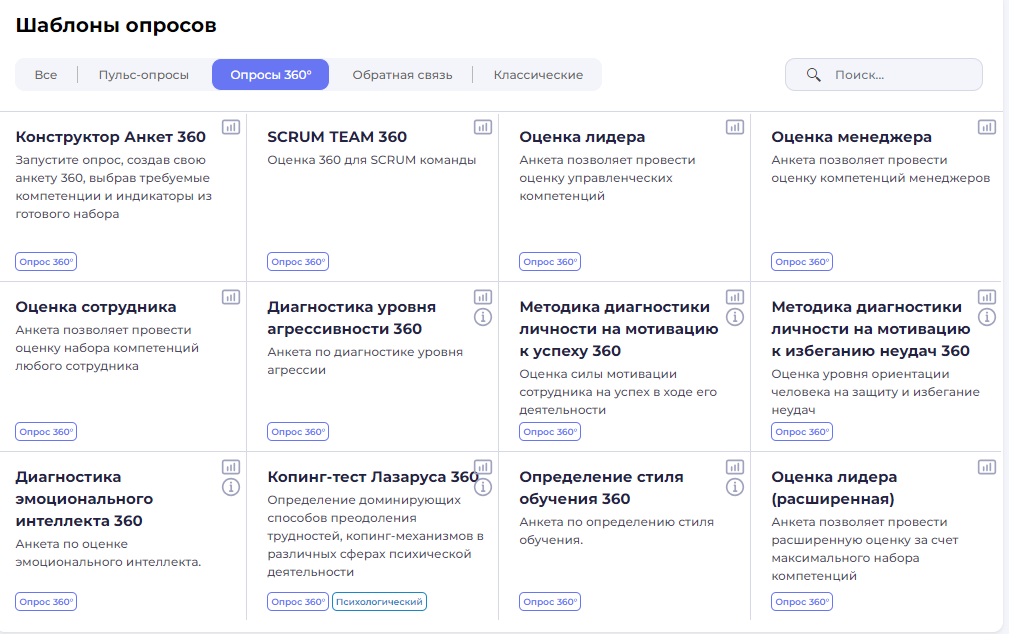Click the chart icon on Конструктор Анкет 360 card
The width and height of the screenshot is (1009, 634).
click(x=231, y=127)
